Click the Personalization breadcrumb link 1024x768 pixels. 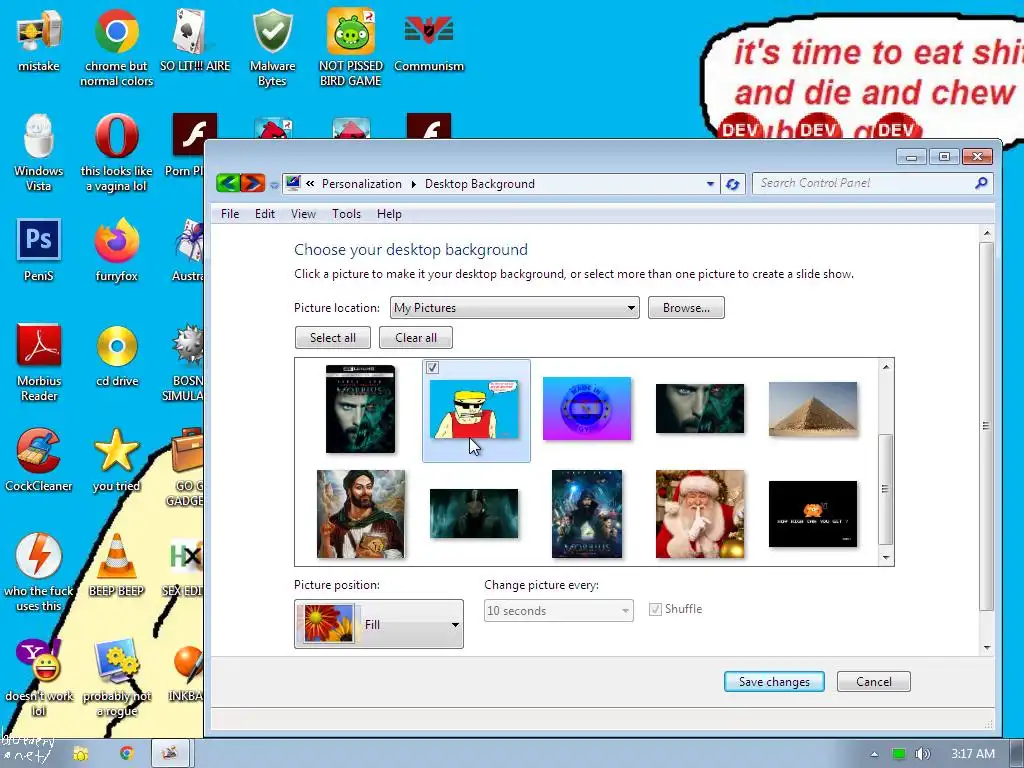coord(362,184)
